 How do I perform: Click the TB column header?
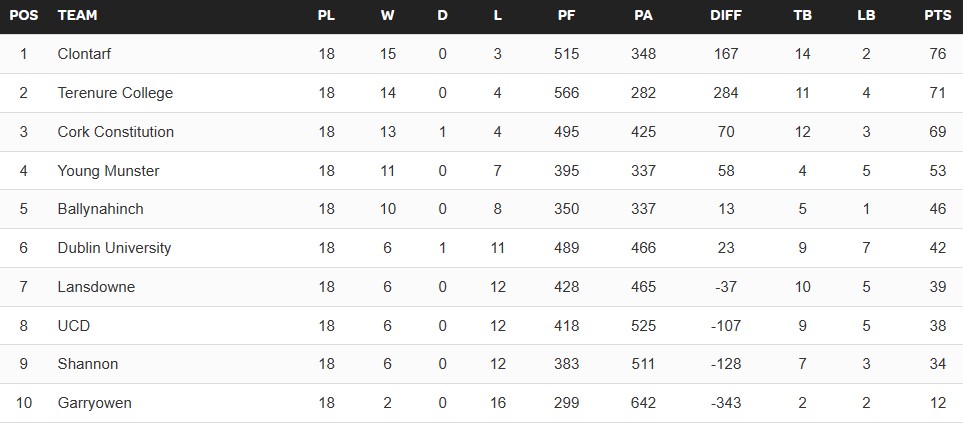pos(802,16)
